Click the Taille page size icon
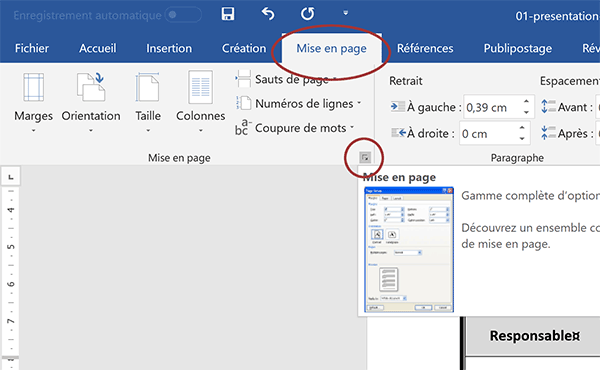This screenshot has width=600, height=370. point(147,87)
